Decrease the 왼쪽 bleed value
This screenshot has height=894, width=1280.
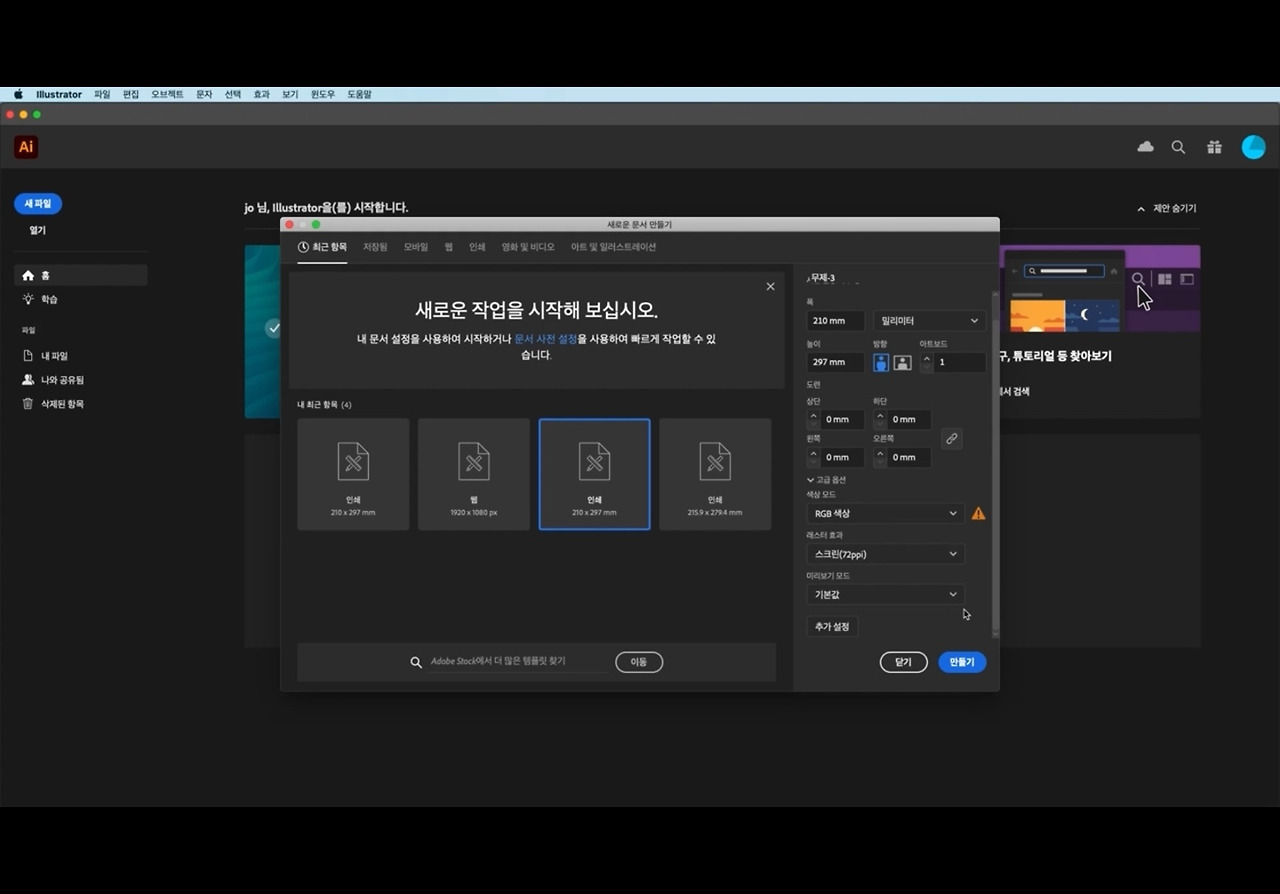pos(813,462)
